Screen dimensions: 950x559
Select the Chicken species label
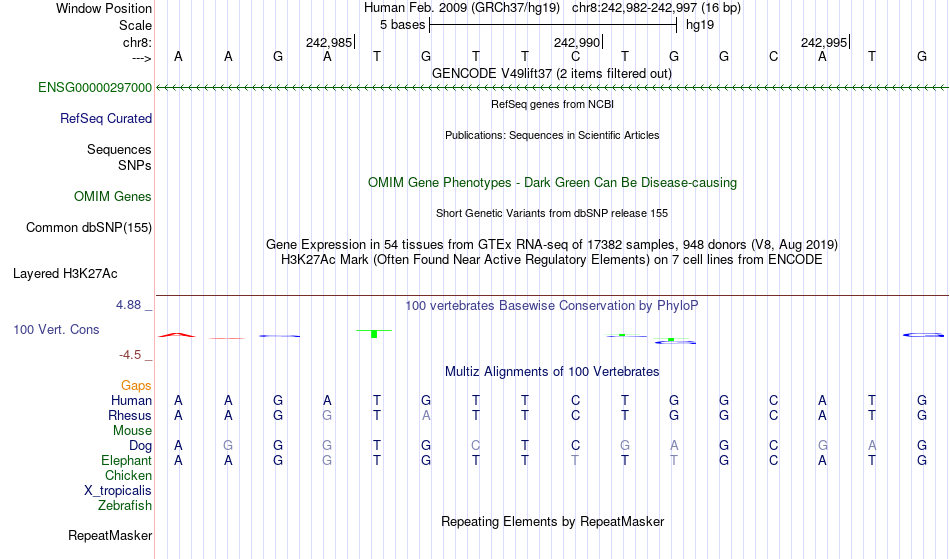128,475
